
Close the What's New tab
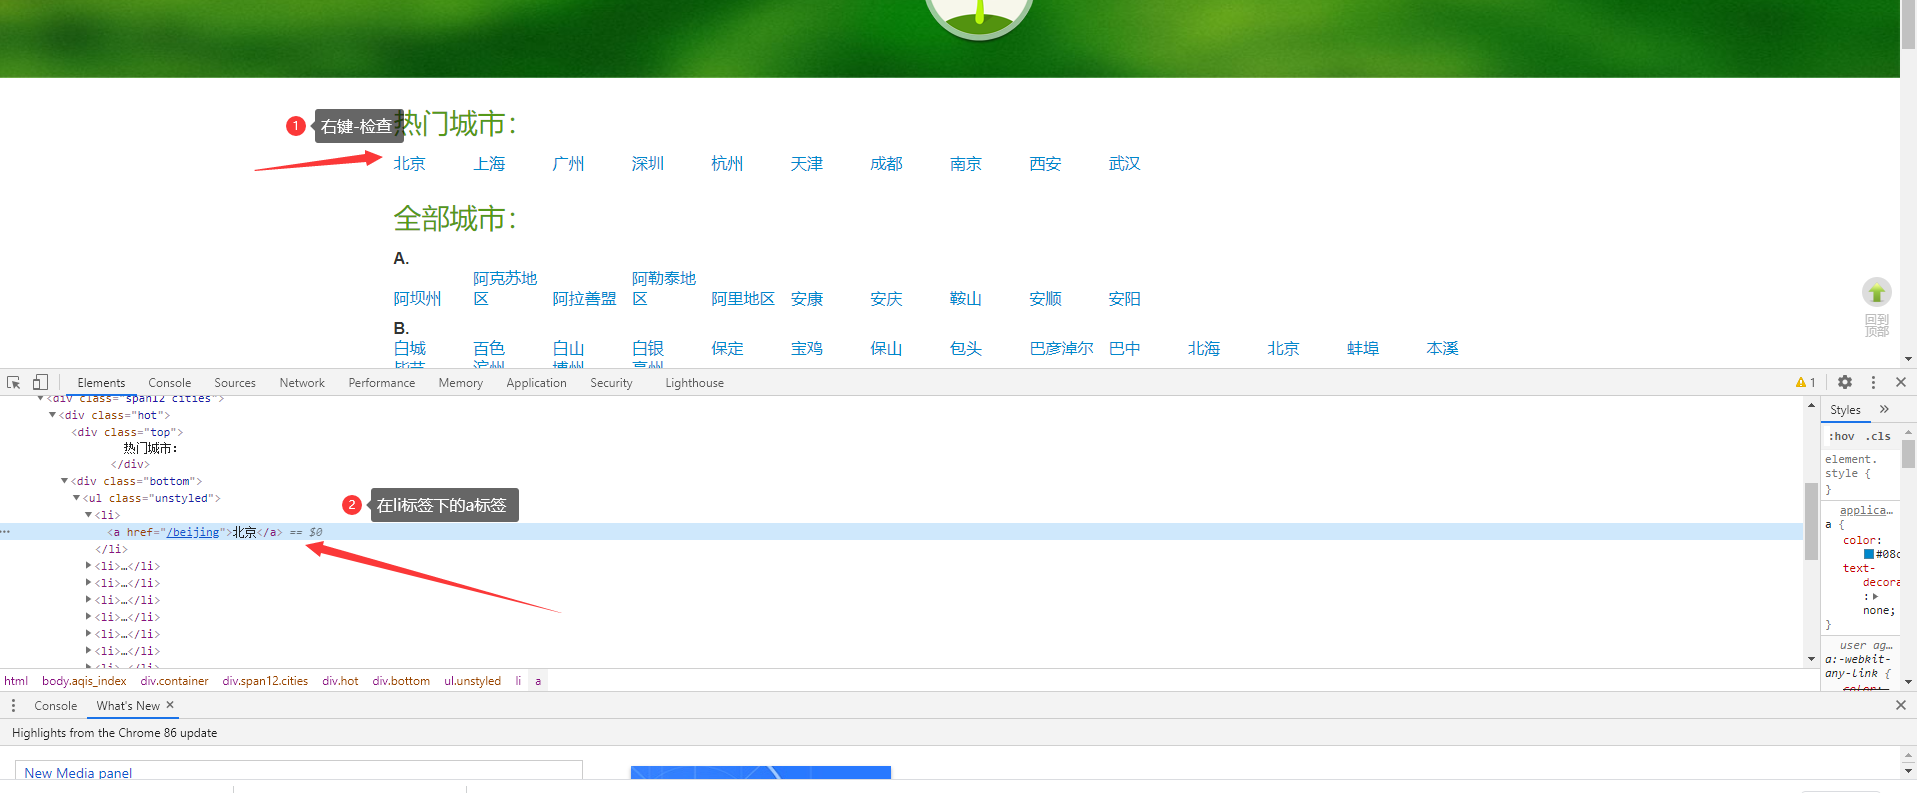[170, 705]
